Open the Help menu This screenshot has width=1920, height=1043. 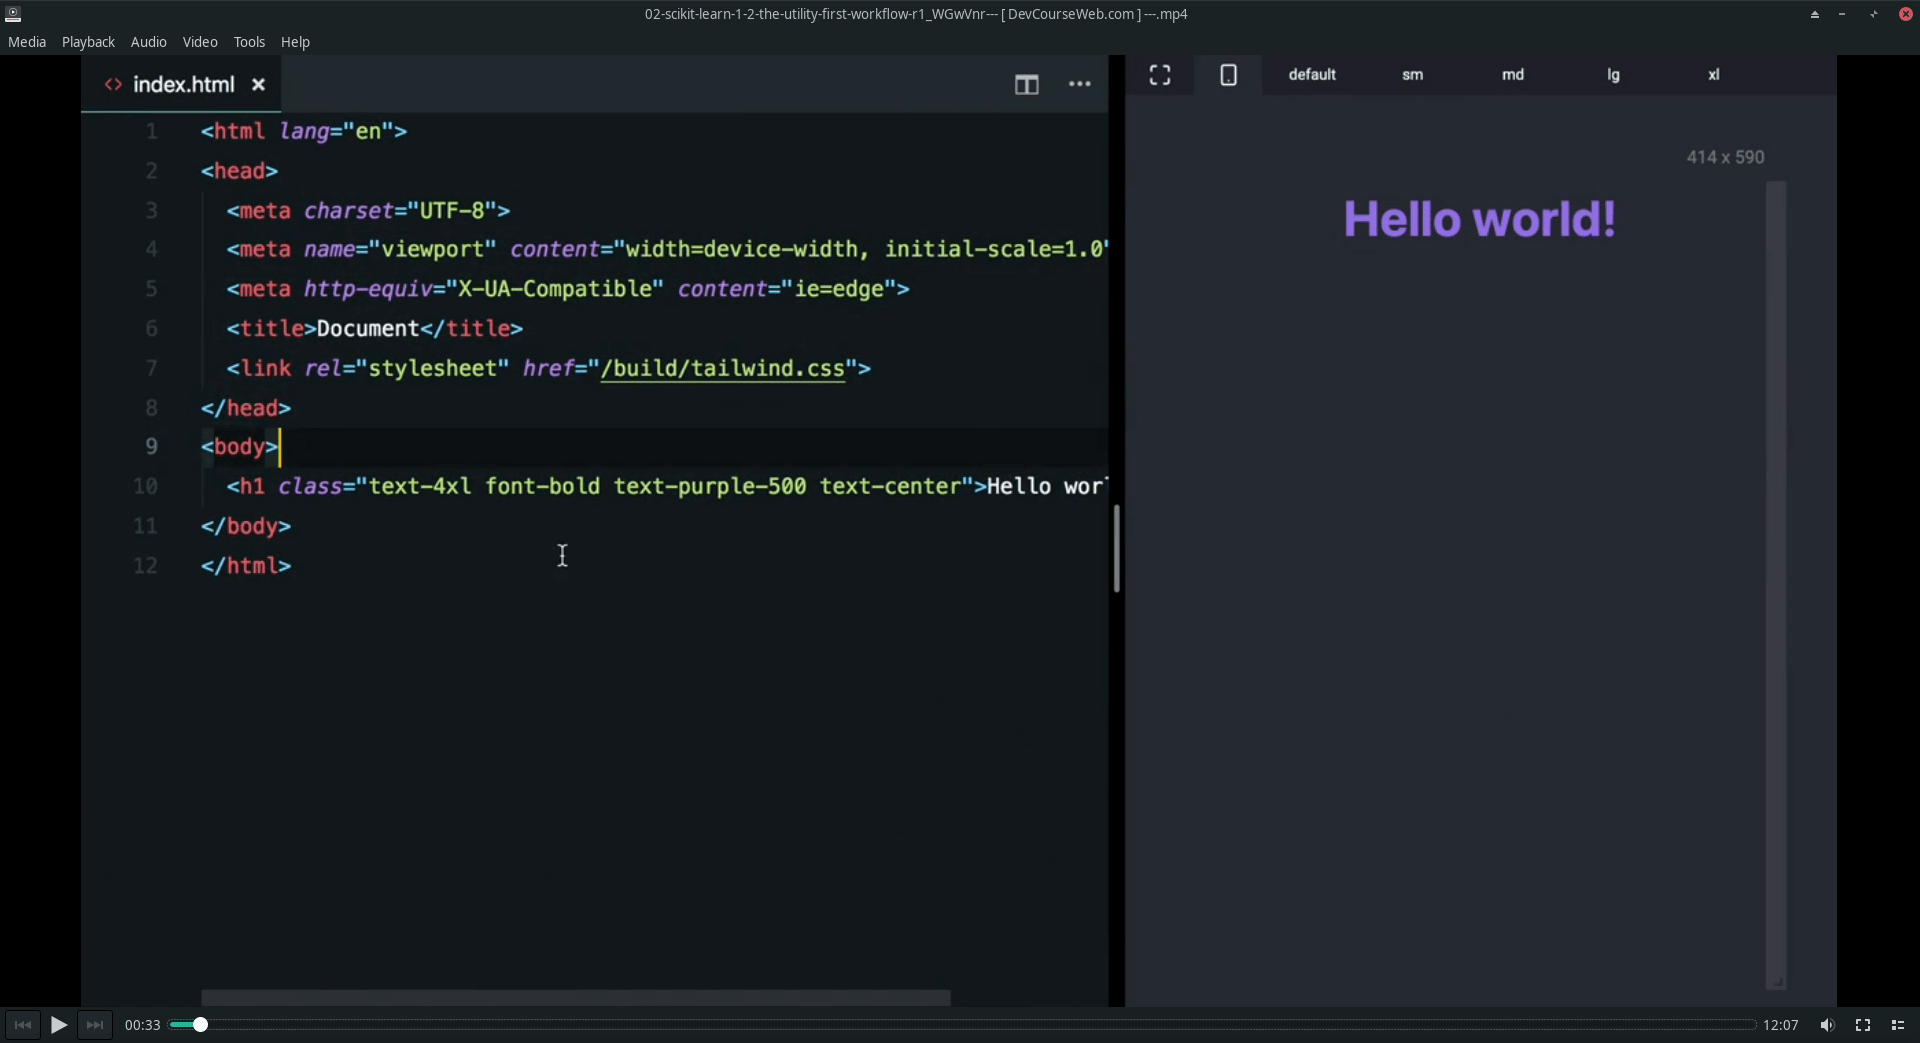coord(295,42)
